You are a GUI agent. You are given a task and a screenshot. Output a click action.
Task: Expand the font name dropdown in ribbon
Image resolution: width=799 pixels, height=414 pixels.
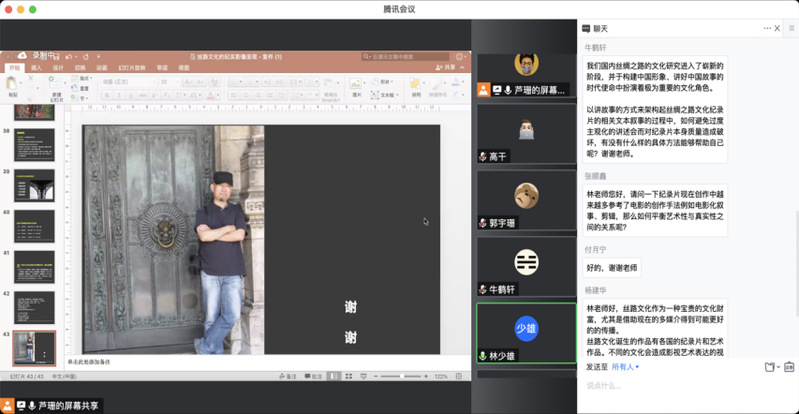pos(130,80)
